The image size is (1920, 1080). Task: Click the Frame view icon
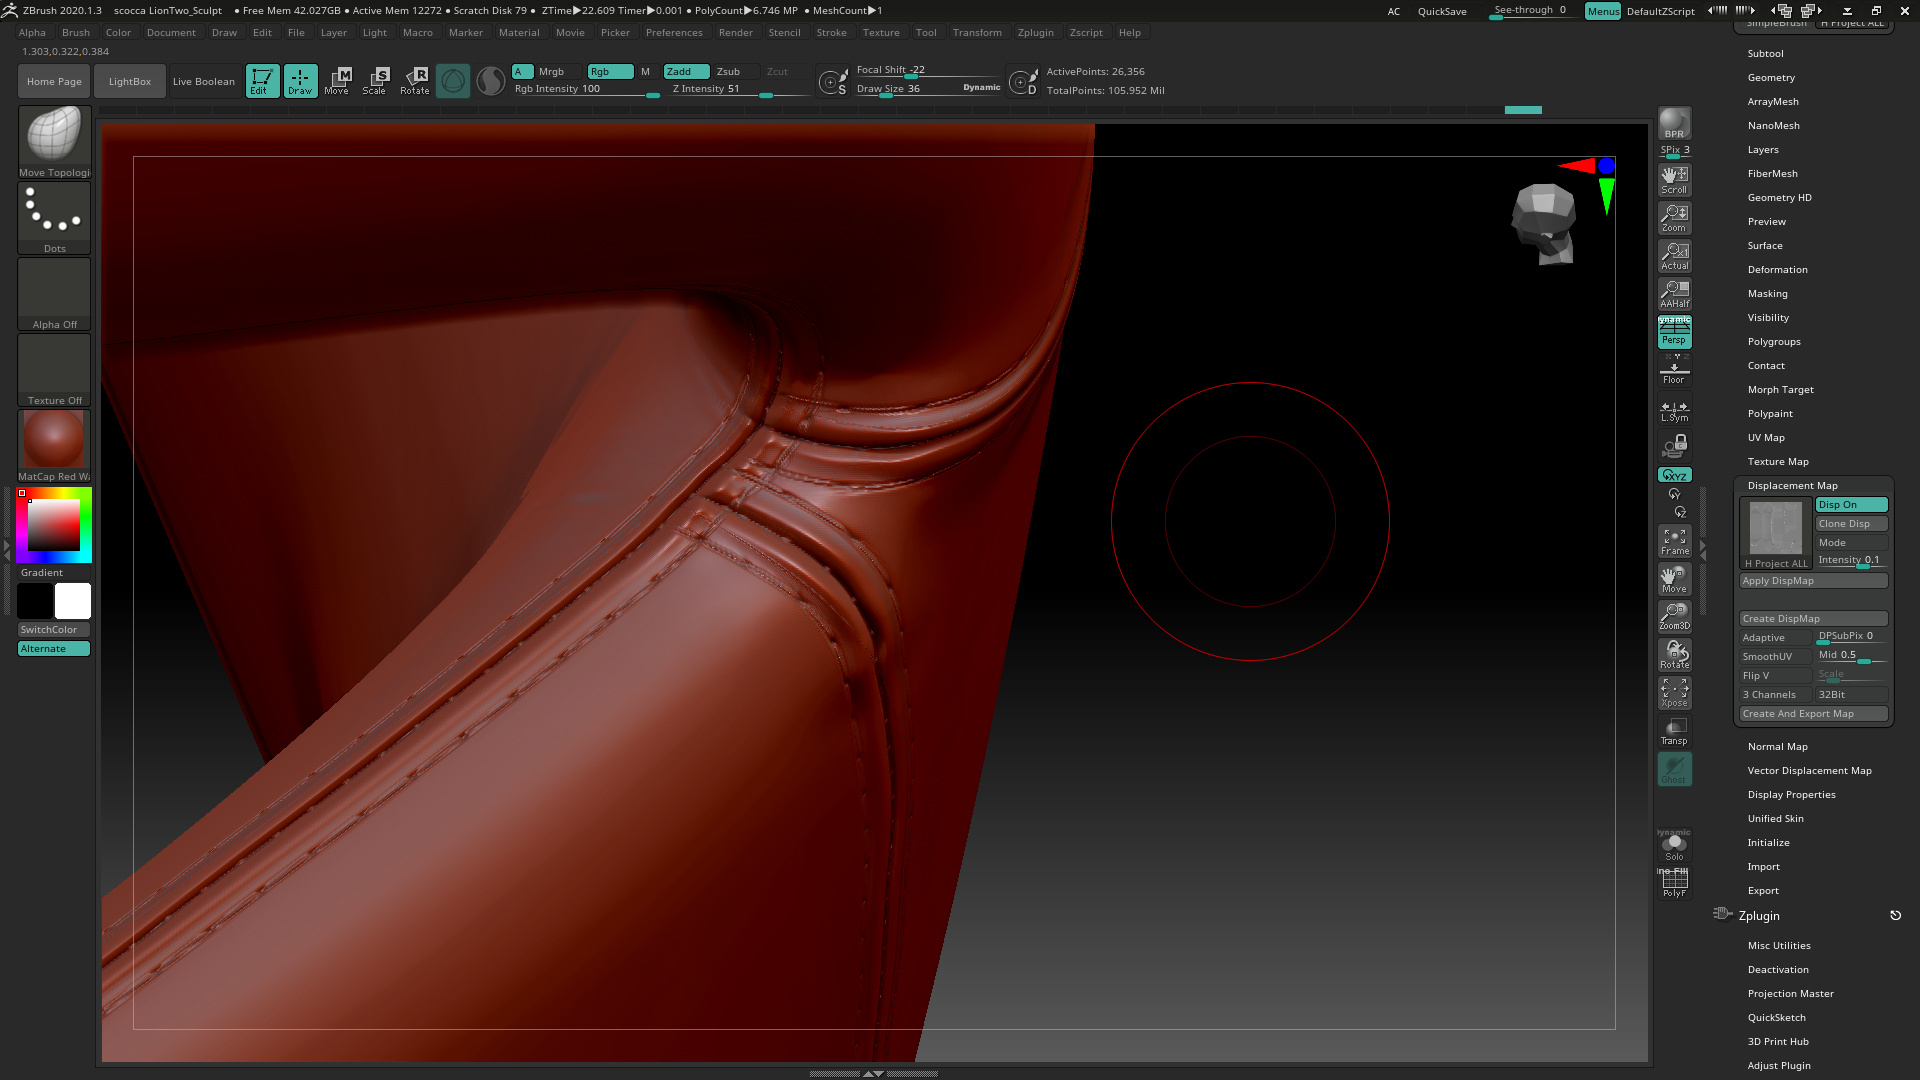coord(1674,541)
